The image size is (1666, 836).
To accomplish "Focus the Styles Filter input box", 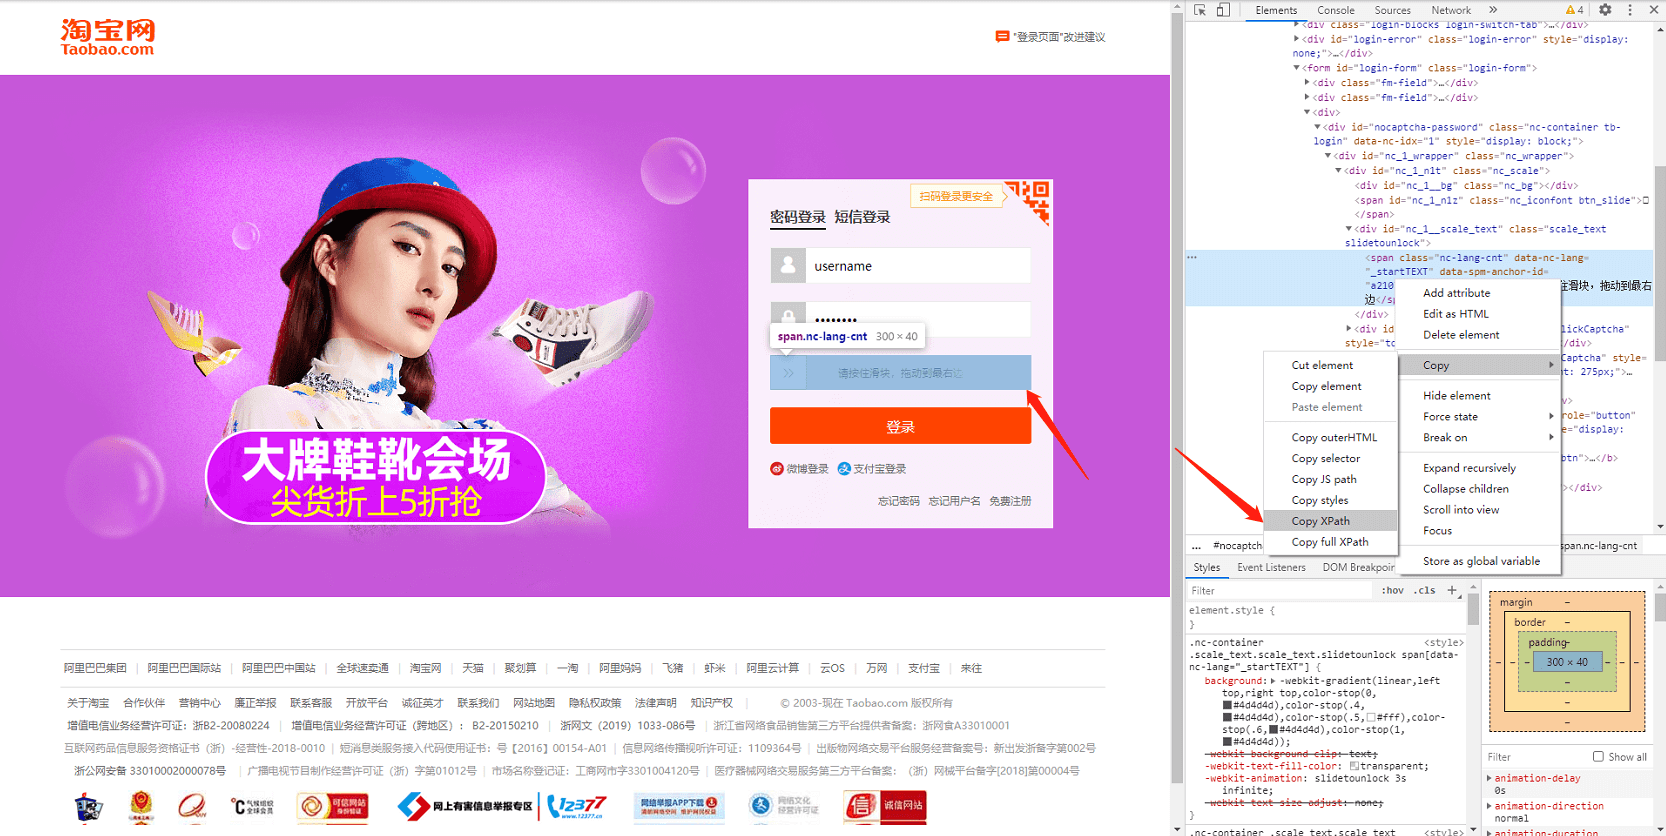I will [x=1280, y=590].
